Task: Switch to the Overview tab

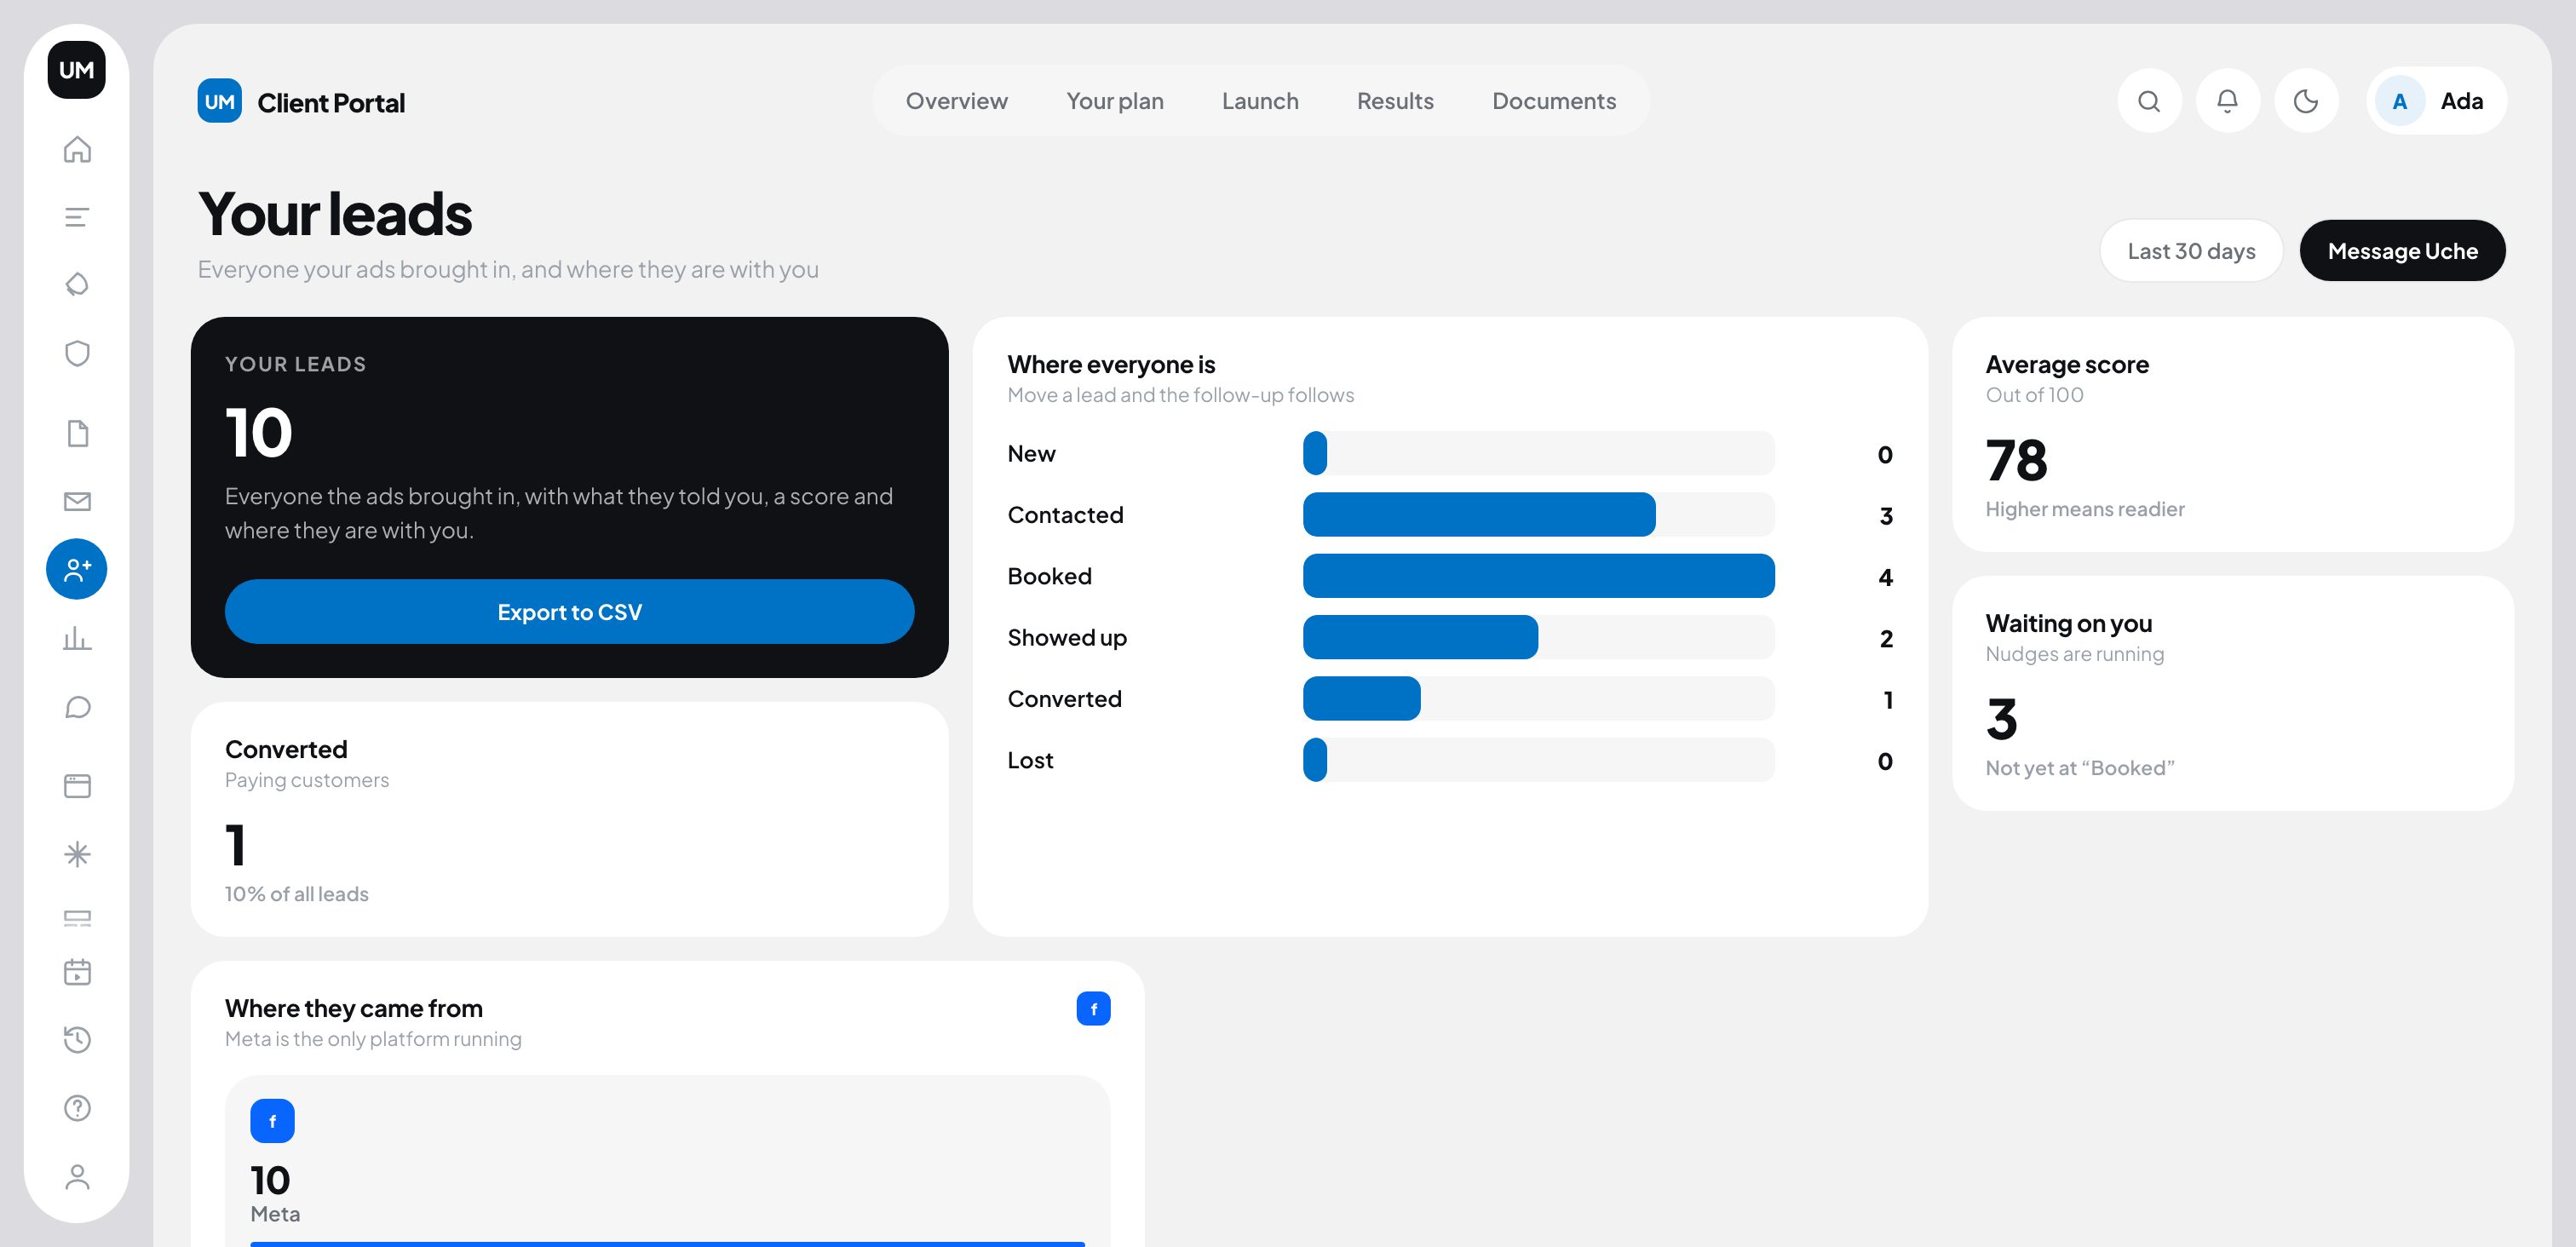Action: [956, 101]
